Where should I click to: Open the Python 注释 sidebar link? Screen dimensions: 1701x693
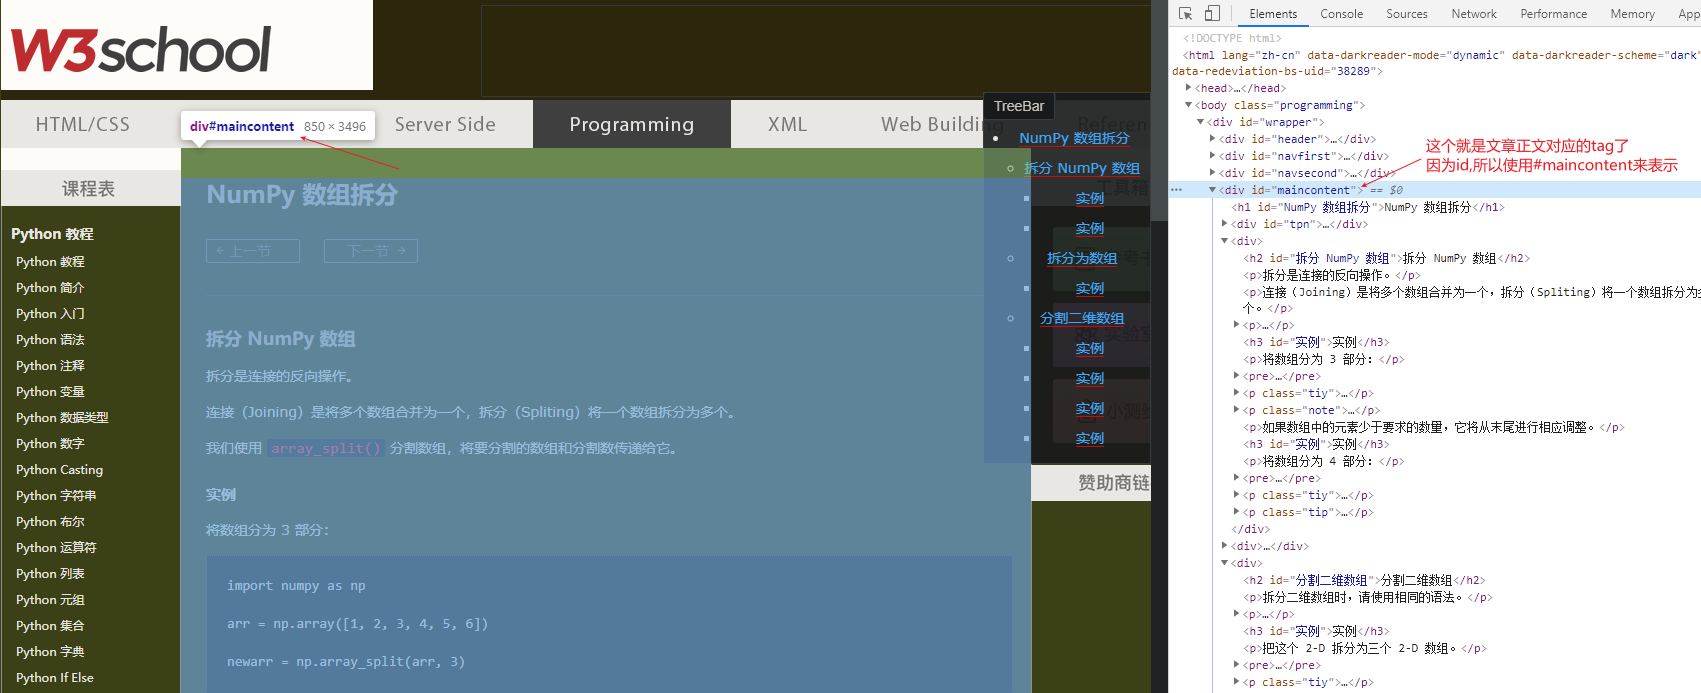pos(50,366)
